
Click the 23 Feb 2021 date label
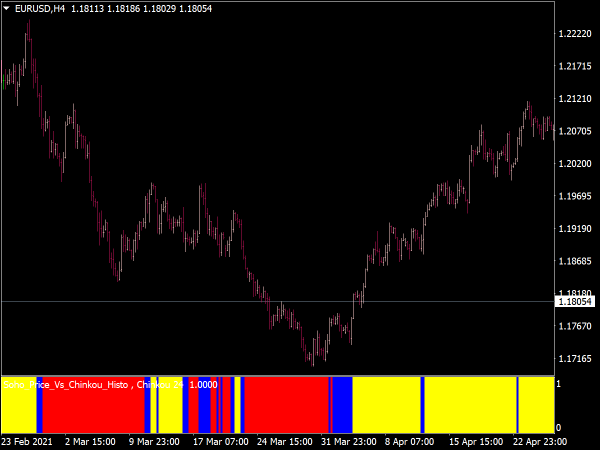(x=27, y=442)
